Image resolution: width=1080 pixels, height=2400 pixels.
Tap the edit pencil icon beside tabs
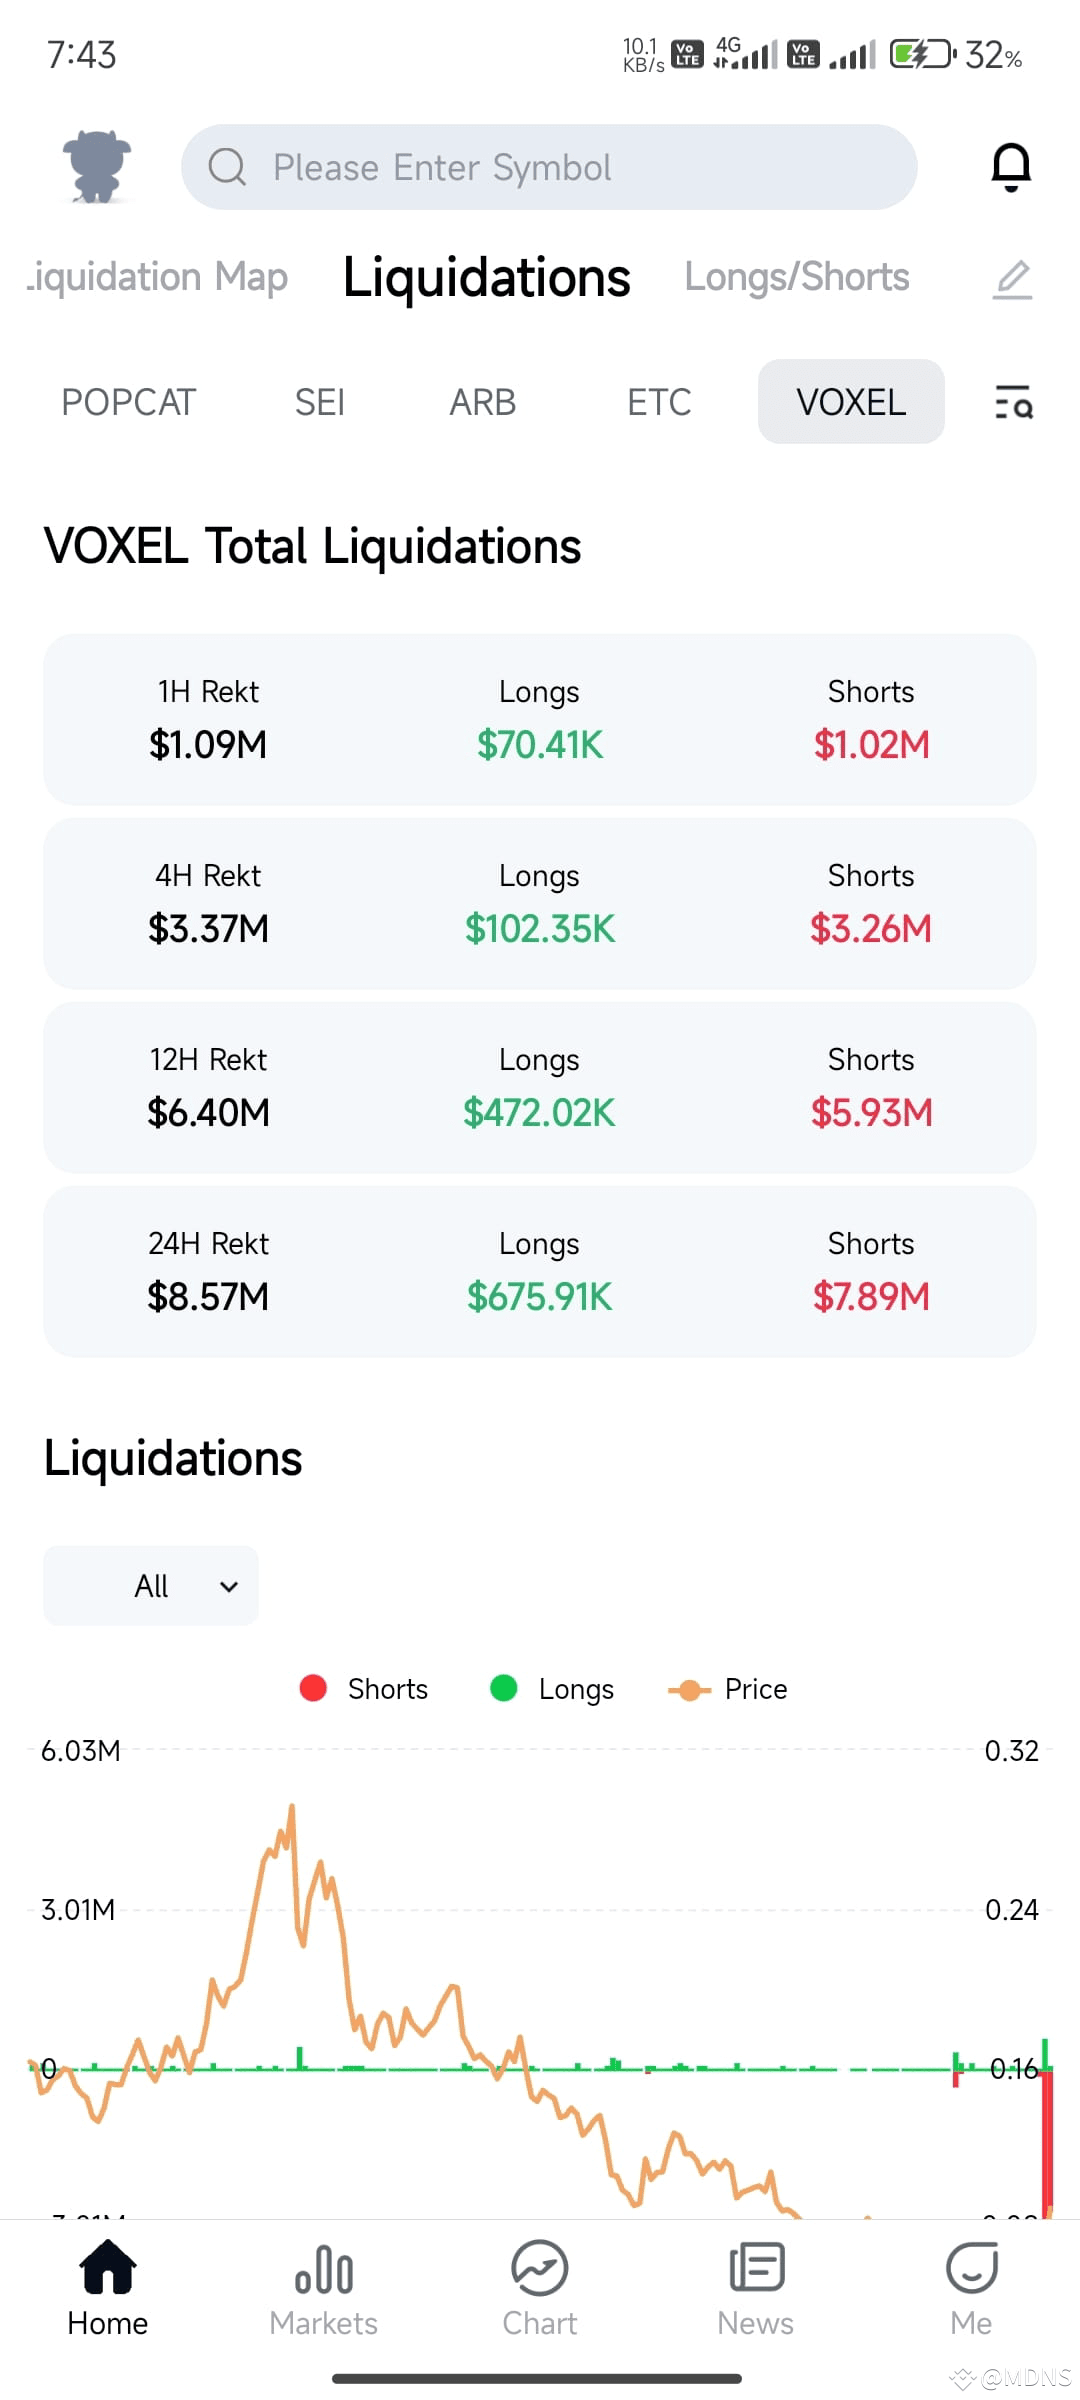coord(1012,279)
